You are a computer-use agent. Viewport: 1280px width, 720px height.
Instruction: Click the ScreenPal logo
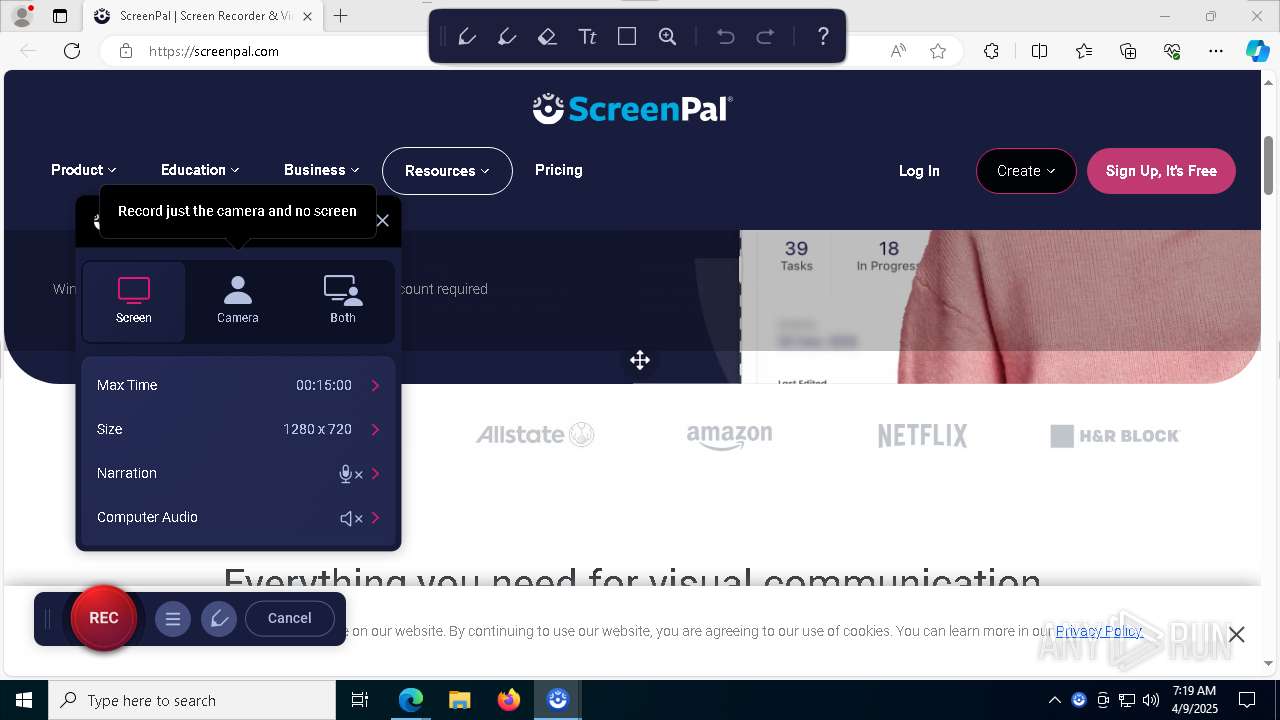pos(633,108)
